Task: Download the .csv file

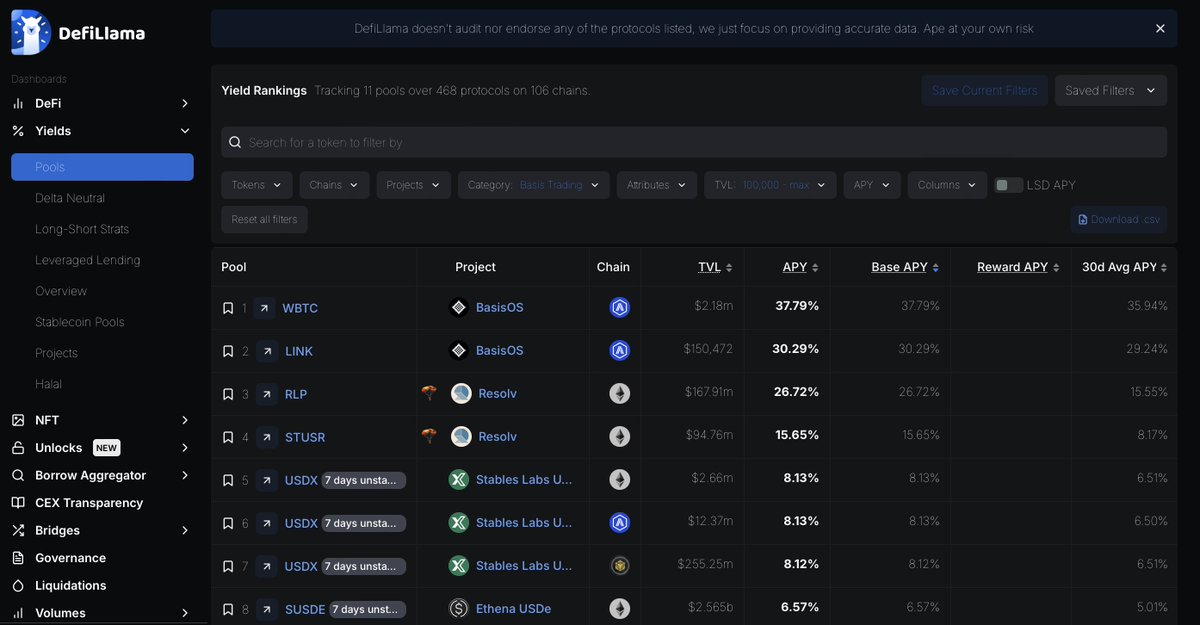Action: click(x=1119, y=219)
